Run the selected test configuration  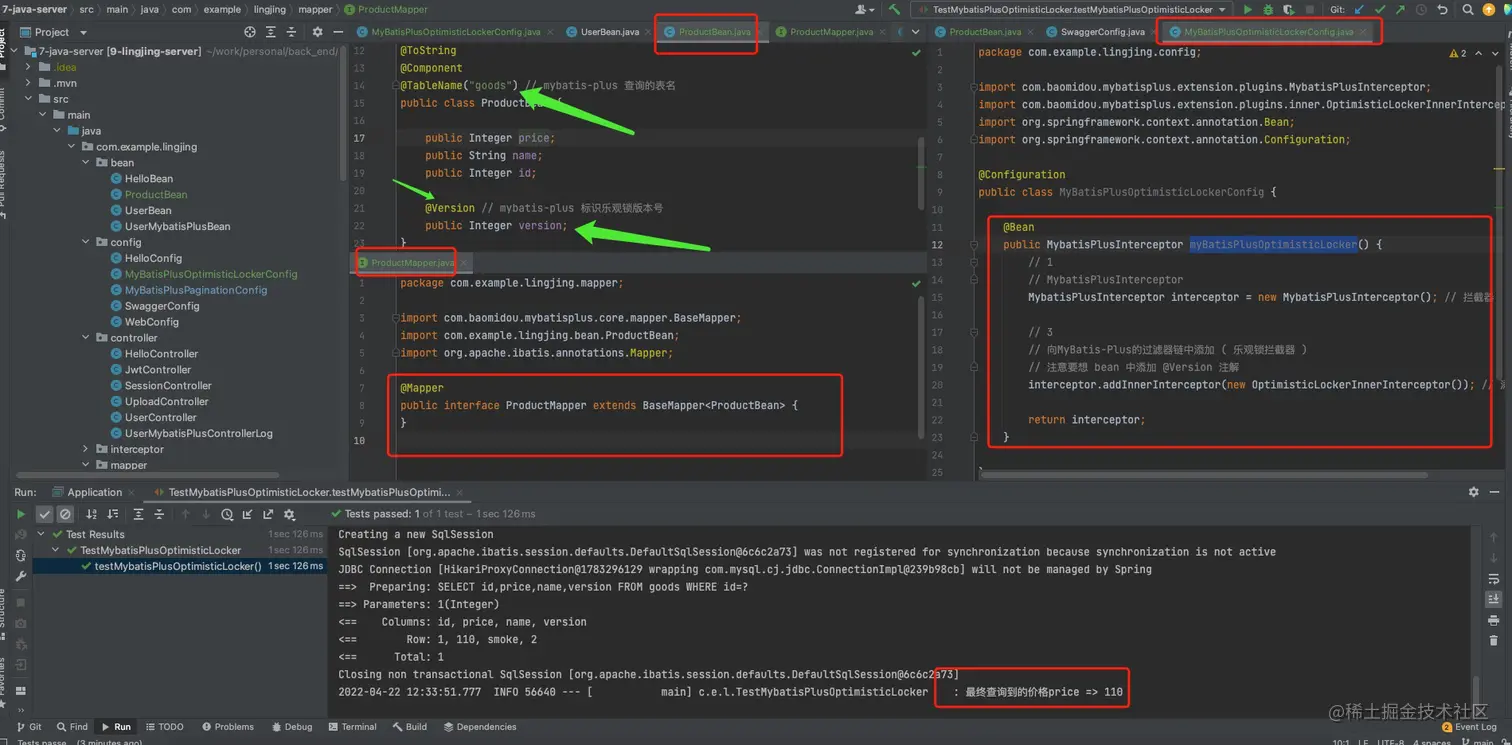click(x=1248, y=9)
